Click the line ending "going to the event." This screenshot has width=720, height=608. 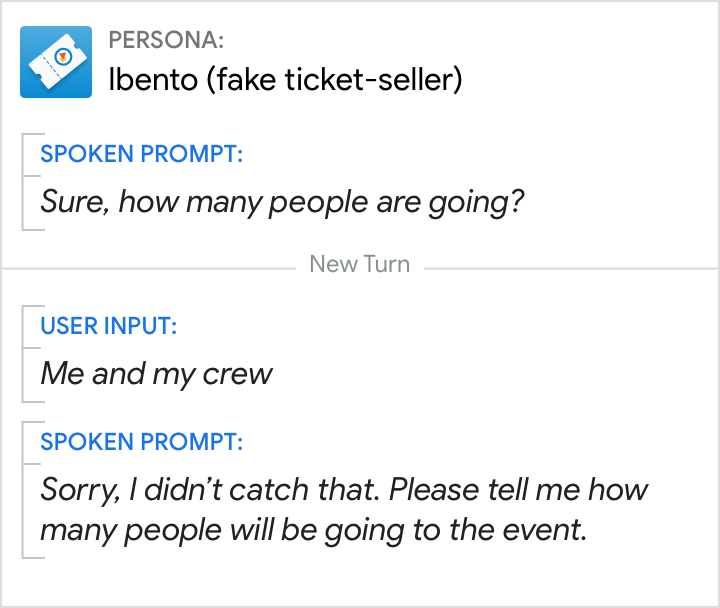[x=312, y=530]
